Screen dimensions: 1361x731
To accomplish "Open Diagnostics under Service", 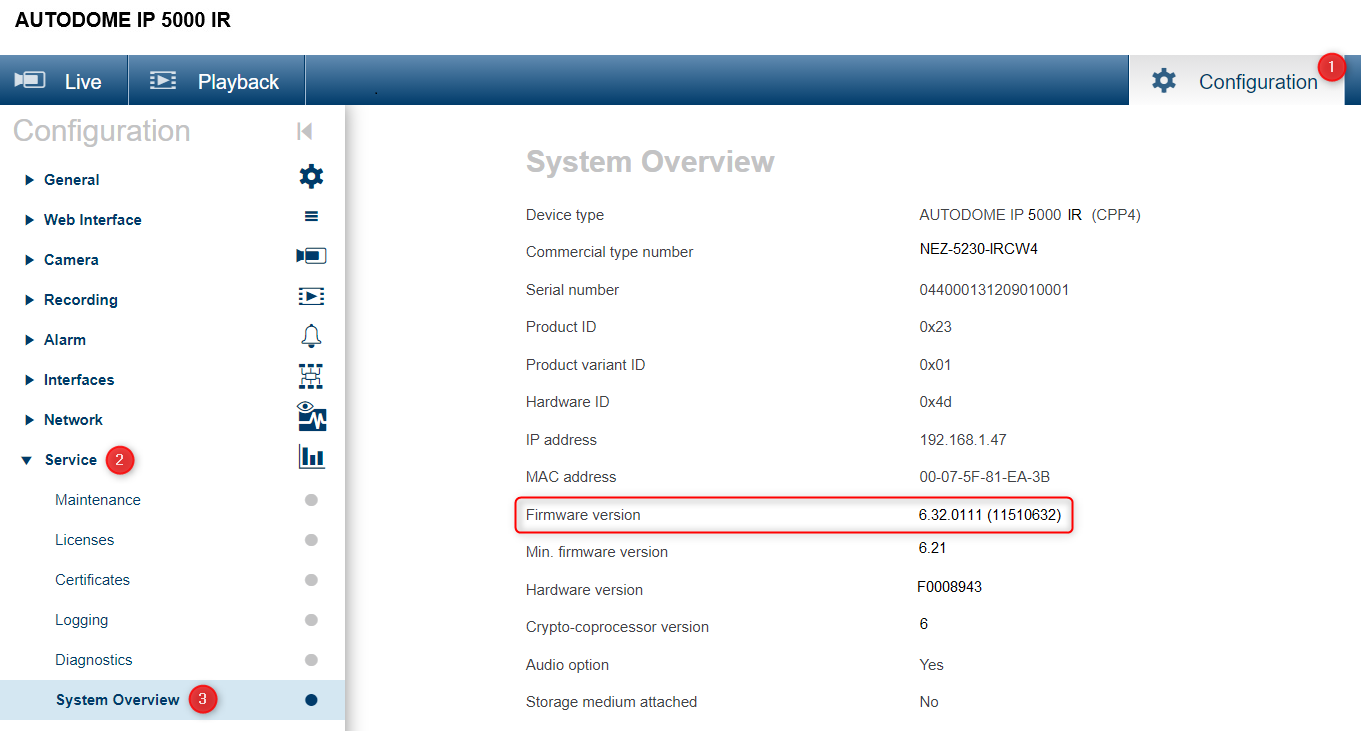I will [94, 660].
